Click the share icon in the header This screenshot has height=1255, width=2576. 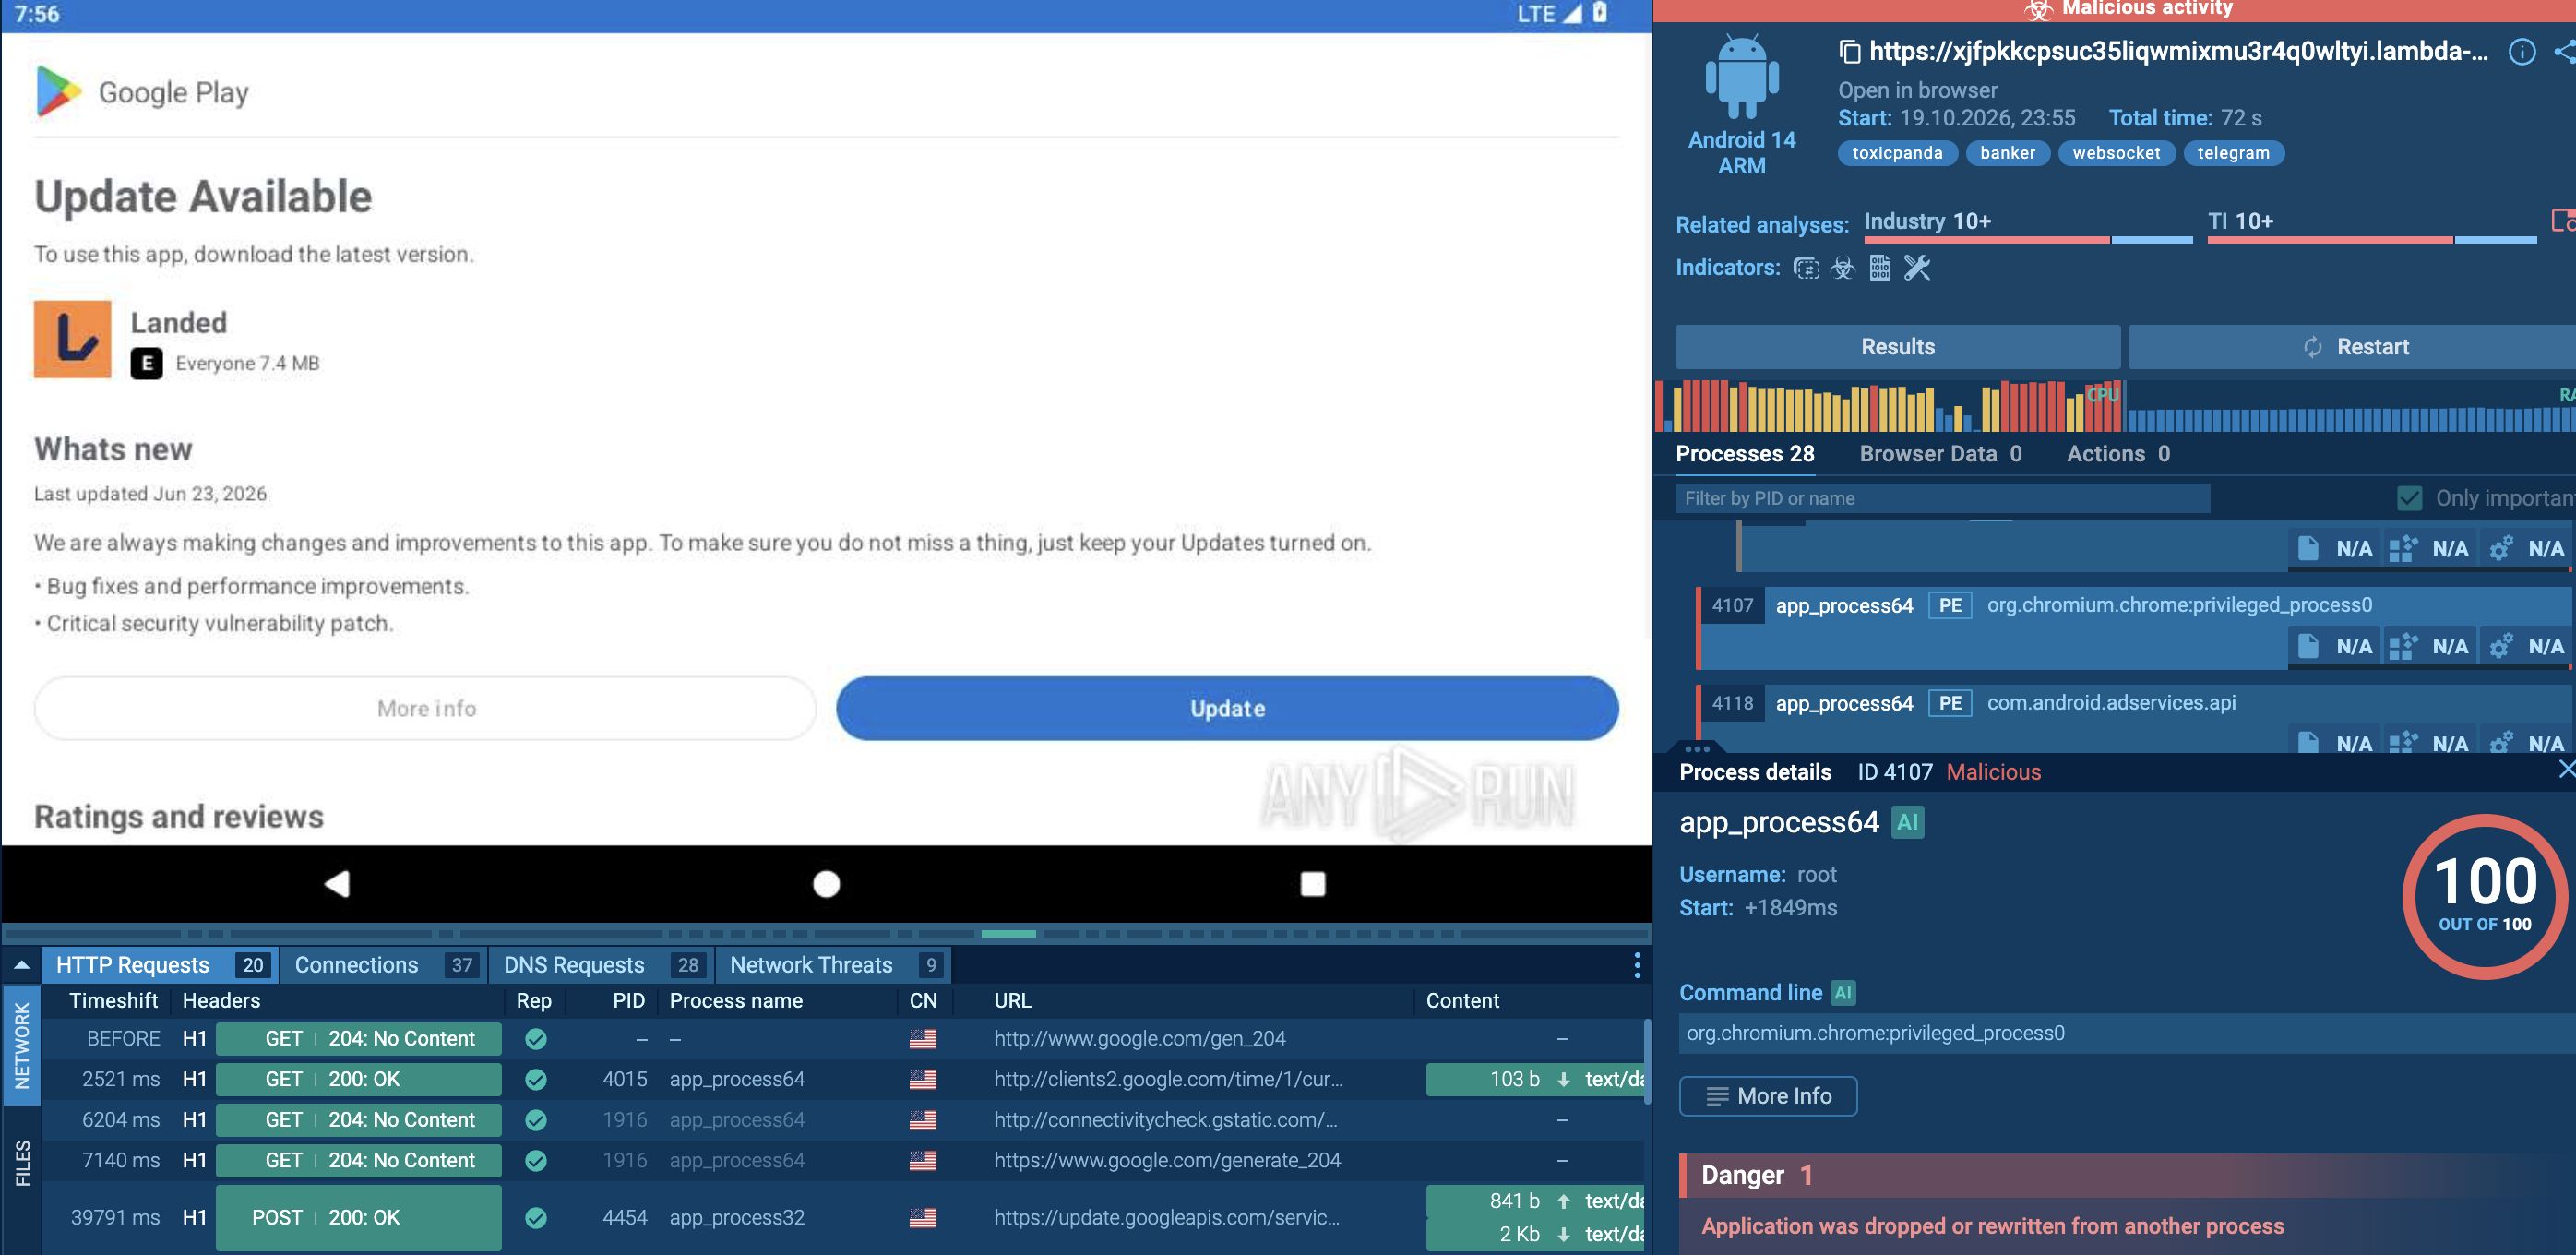(2564, 51)
